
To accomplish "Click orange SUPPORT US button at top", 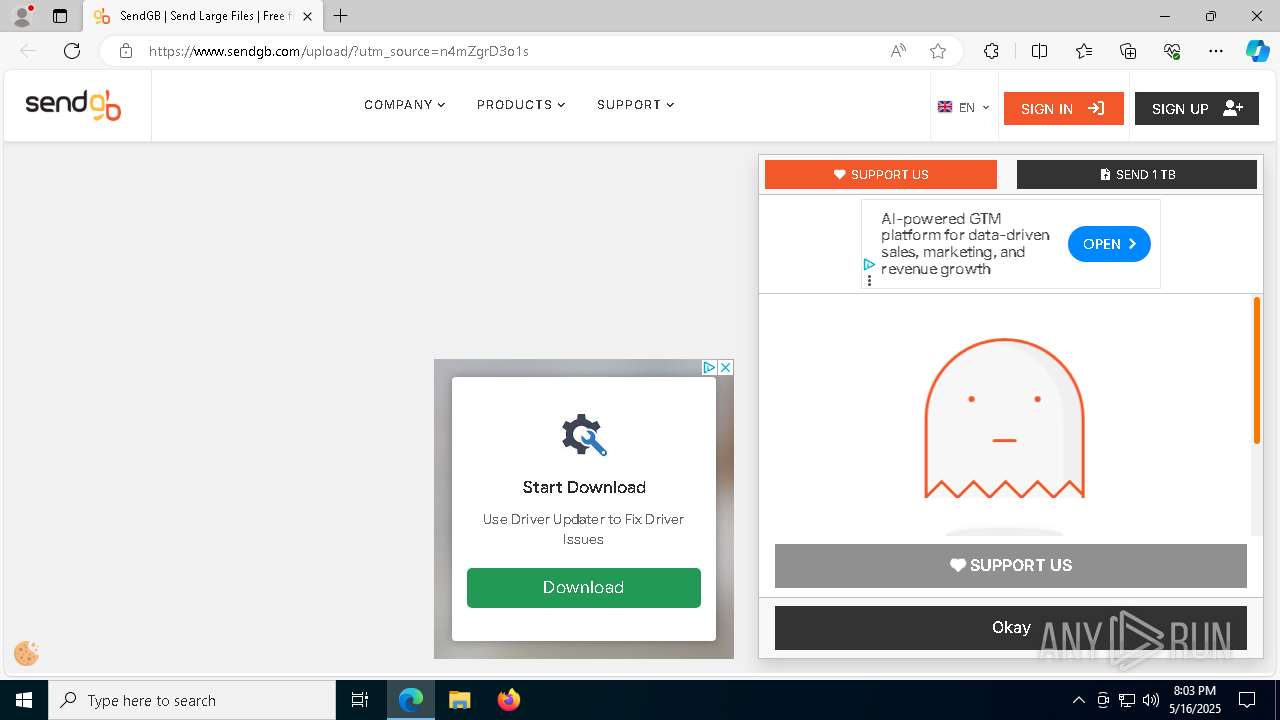I will [x=881, y=174].
